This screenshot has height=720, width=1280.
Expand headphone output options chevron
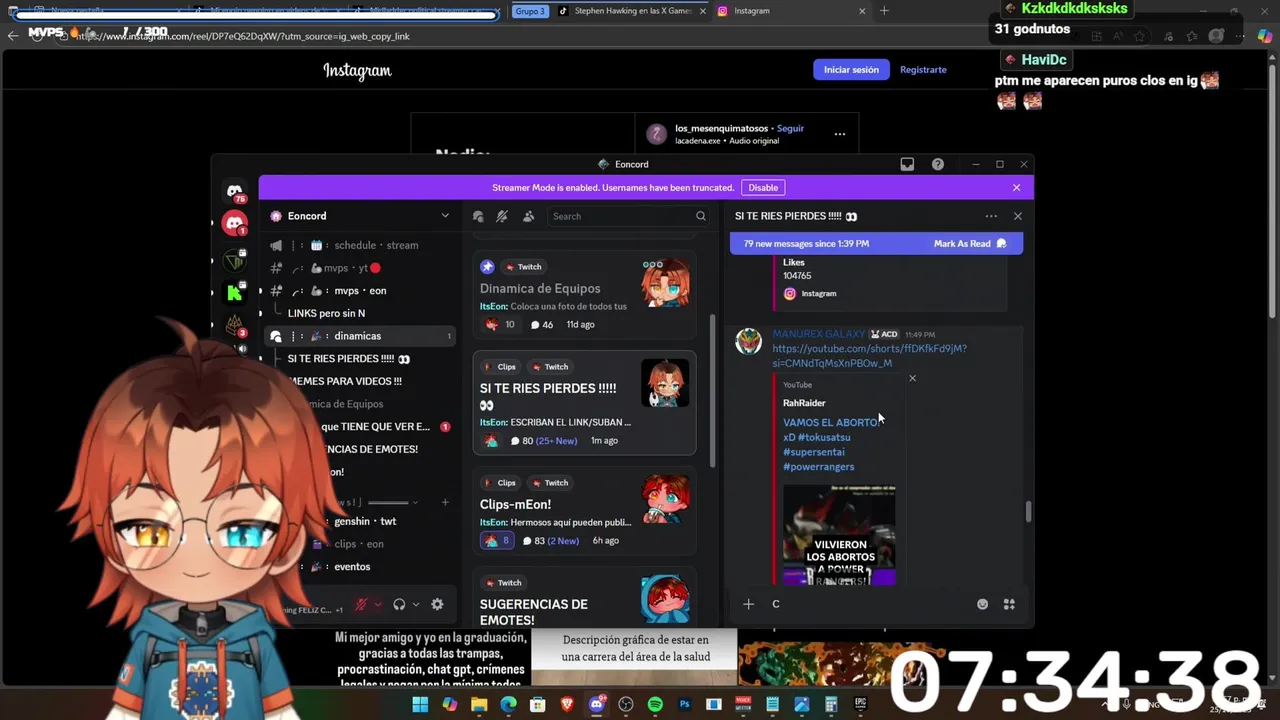pyautogui.click(x=415, y=604)
